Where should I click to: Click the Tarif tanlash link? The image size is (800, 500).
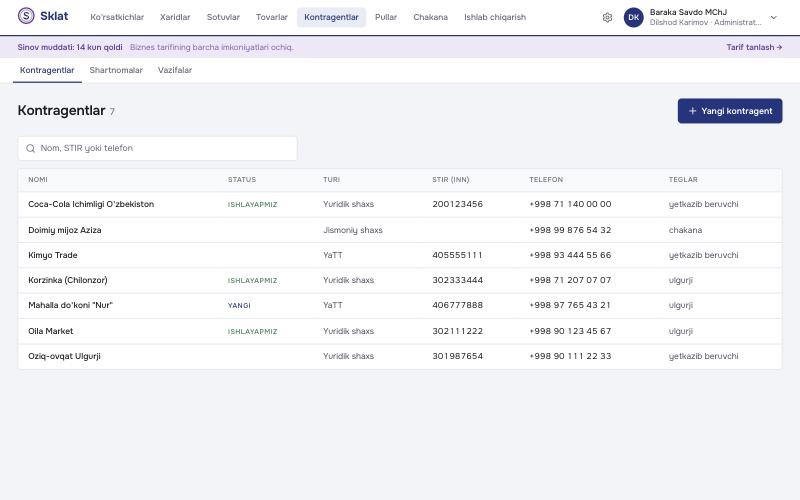(754, 47)
